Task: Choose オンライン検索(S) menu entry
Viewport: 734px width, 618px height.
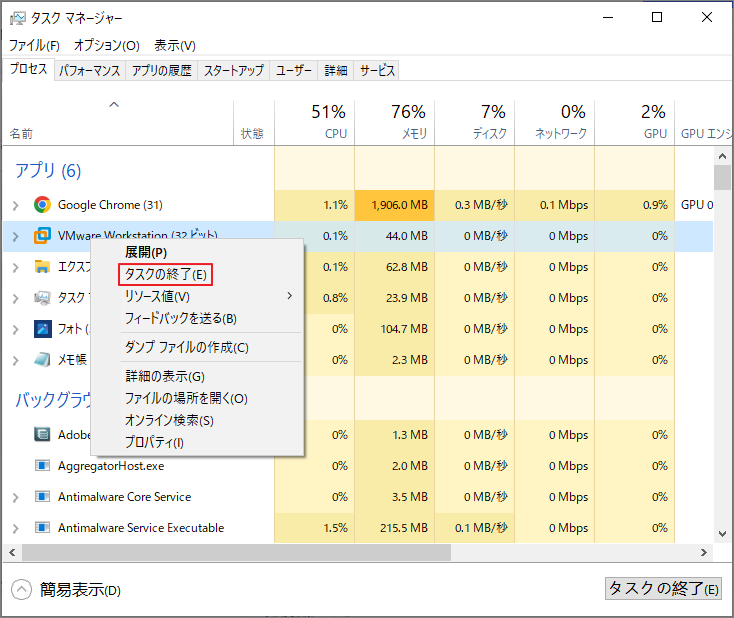Action: pyautogui.click(x=198, y=420)
